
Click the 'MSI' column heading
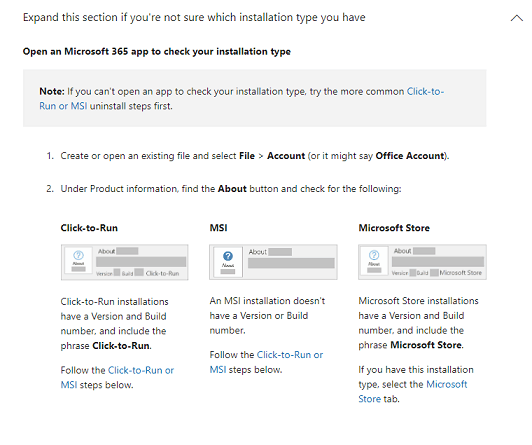click(218, 228)
